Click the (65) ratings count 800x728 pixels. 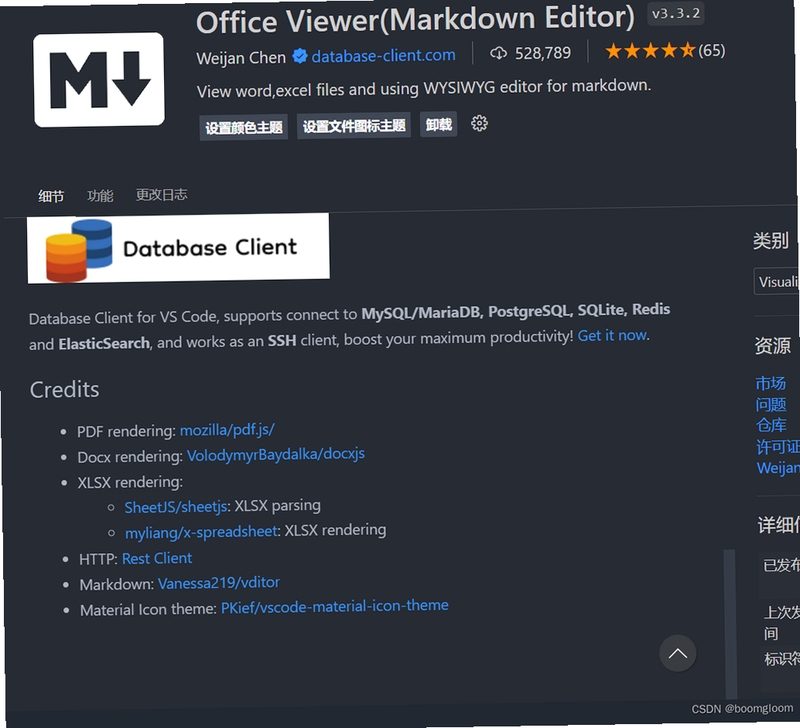(x=711, y=51)
